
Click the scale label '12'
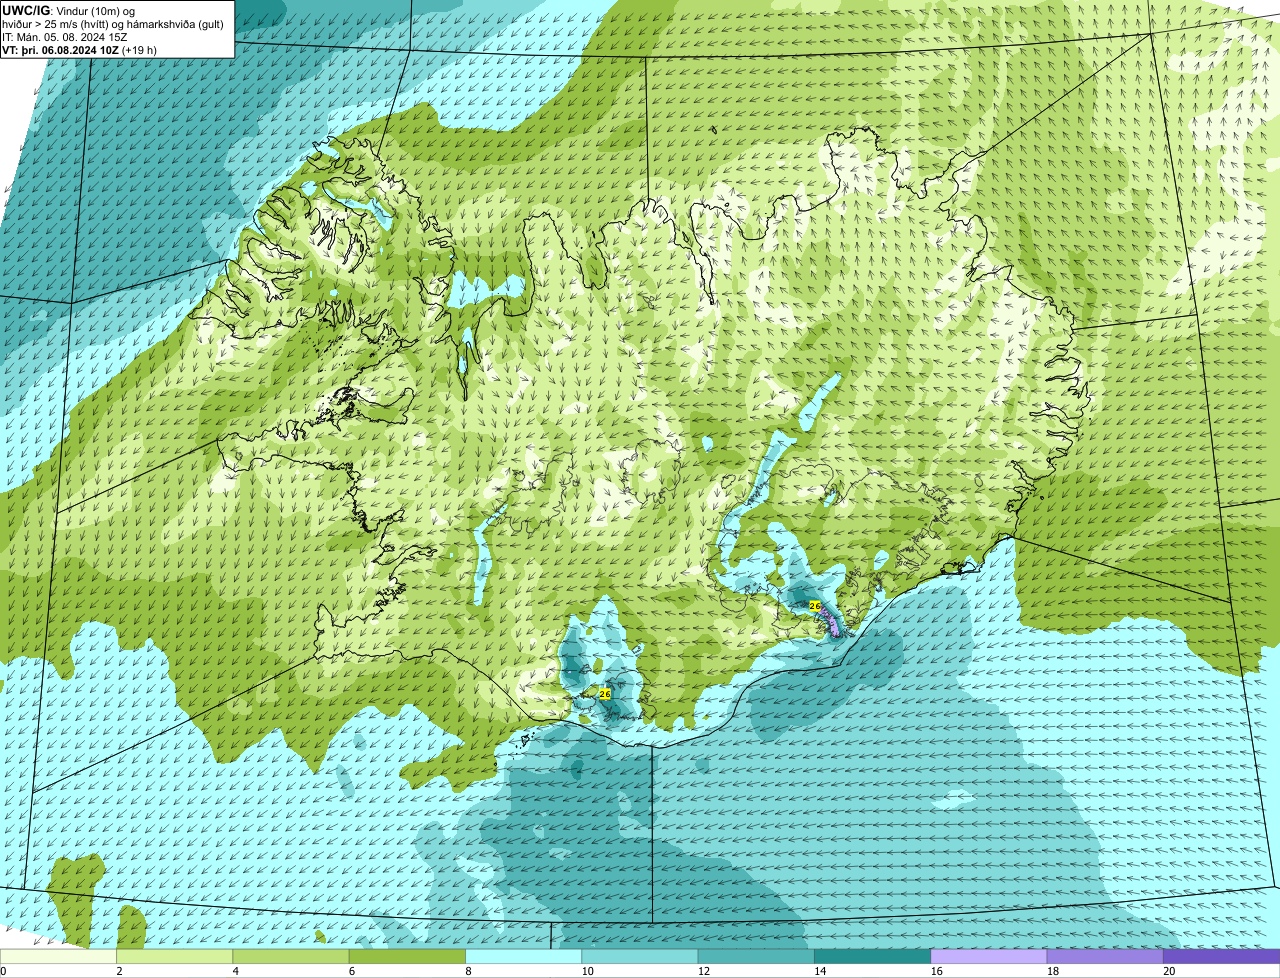pyautogui.click(x=703, y=971)
